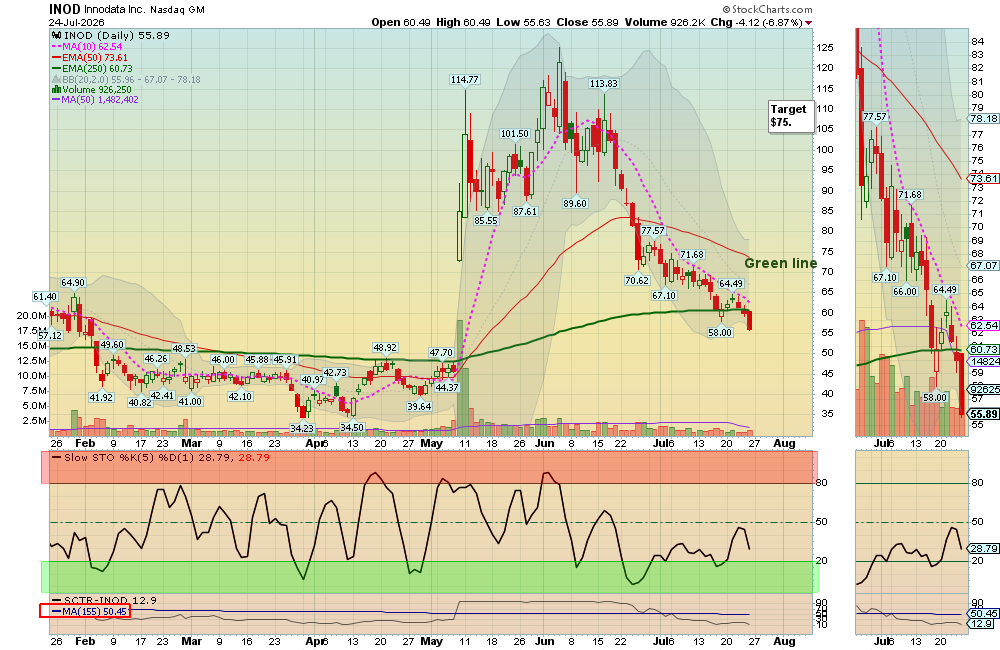
Task: Click the 2.5M volume axis label
Action: point(35,421)
